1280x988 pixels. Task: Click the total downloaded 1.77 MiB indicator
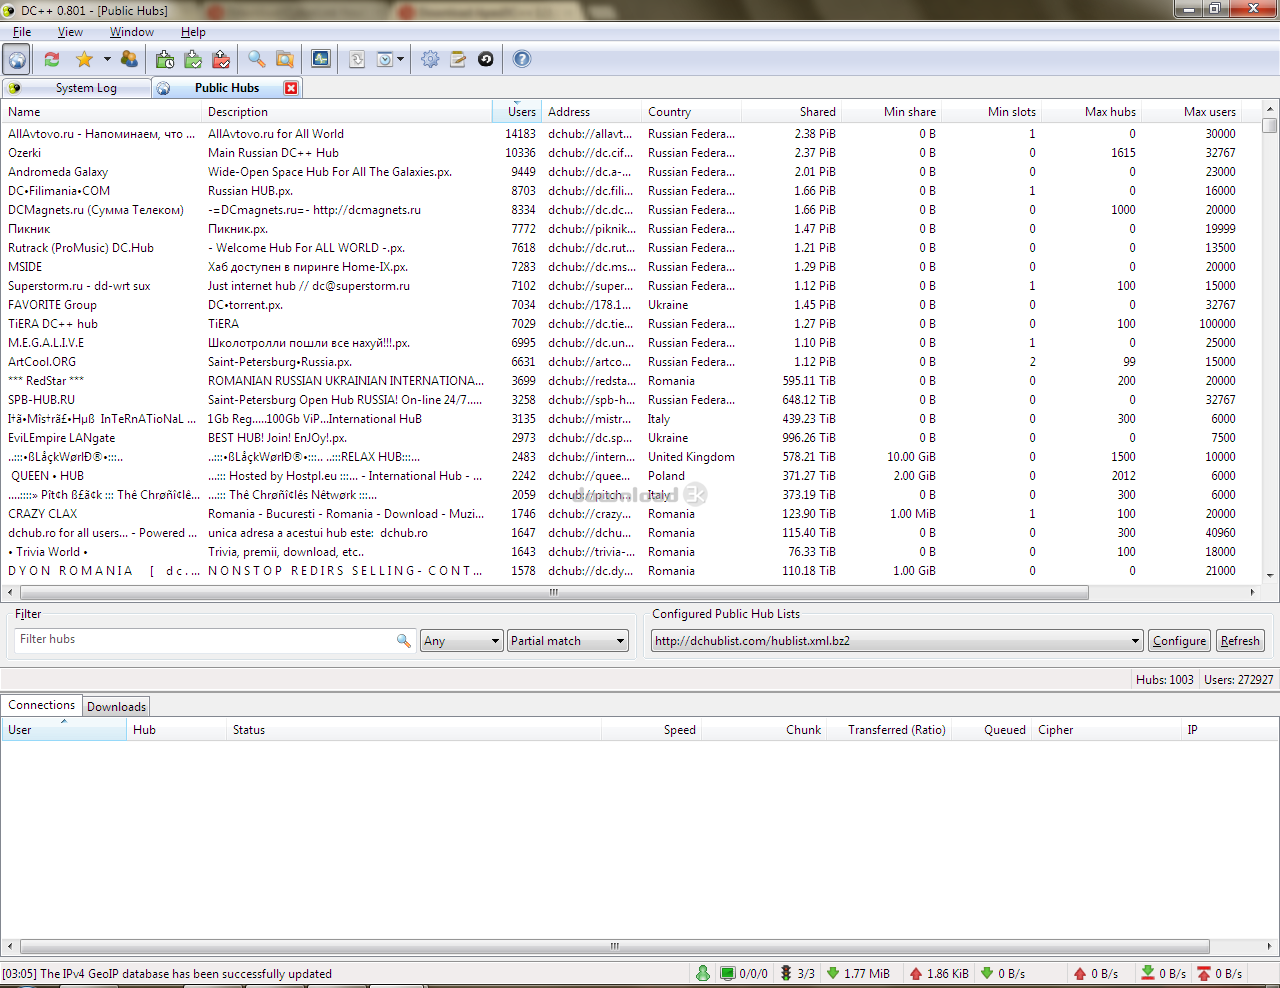858,973
